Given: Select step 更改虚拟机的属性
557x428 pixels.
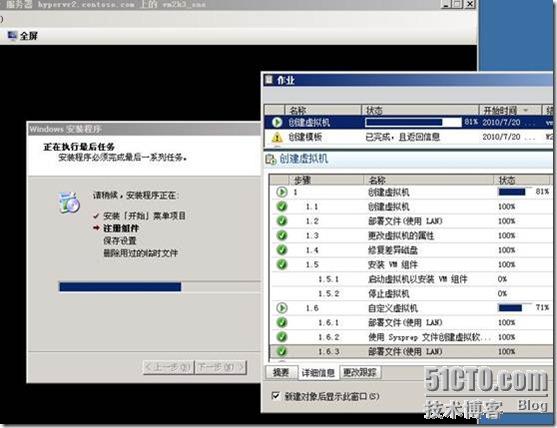Looking at the screenshot, I should click(x=401, y=235).
